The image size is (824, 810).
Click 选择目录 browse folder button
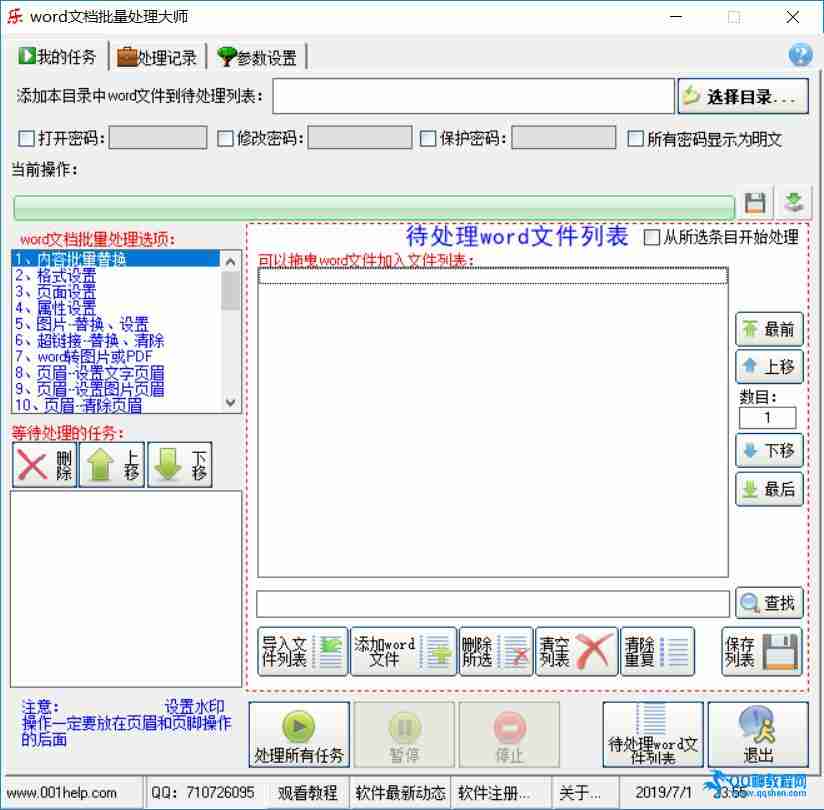pyautogui.click(x=743, y=96)
